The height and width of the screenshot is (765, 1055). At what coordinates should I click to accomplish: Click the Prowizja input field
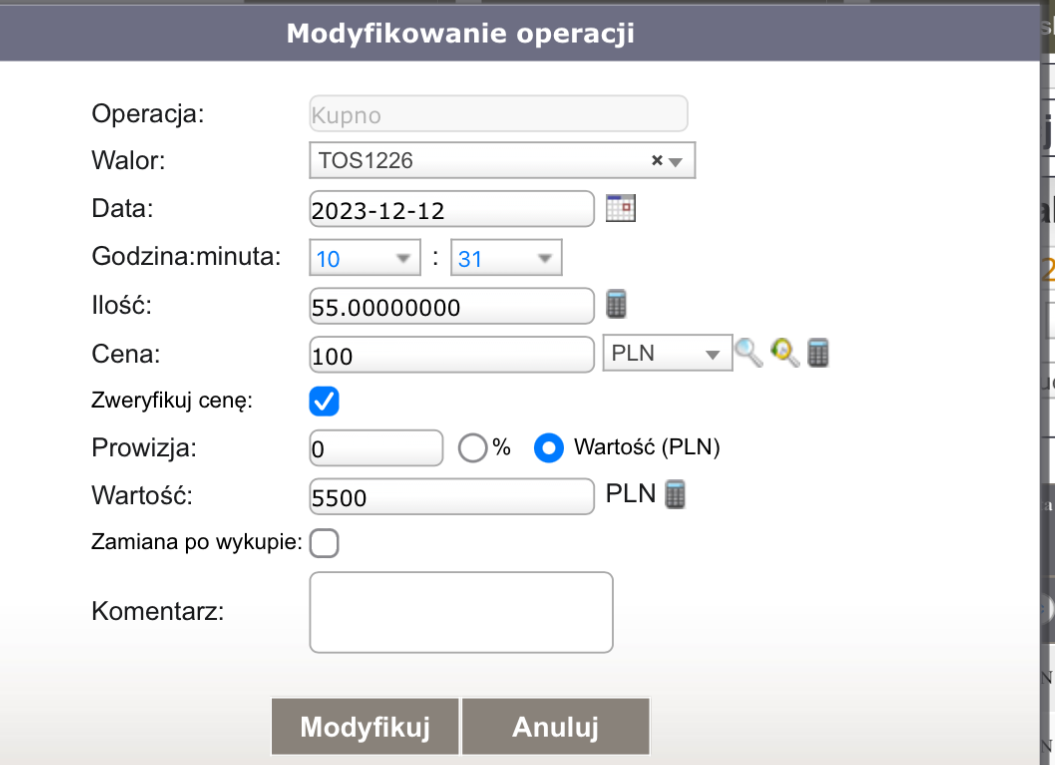coord(376,449)
